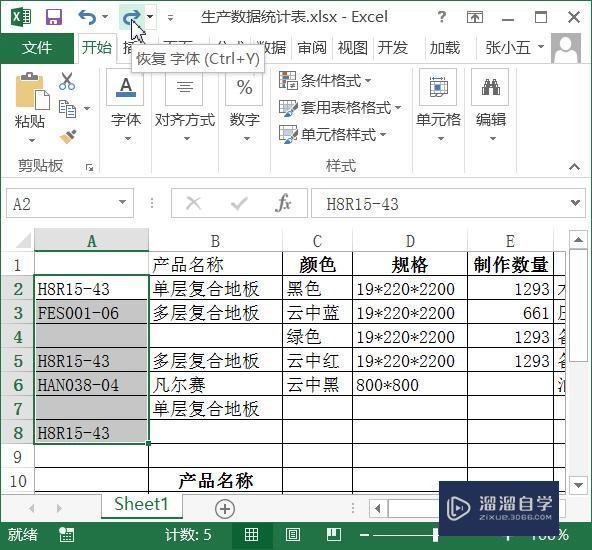The width and height of the screenshot is (592, 550).
Task: Click cell containing 凡尔赛
Action: coord(216,385)
